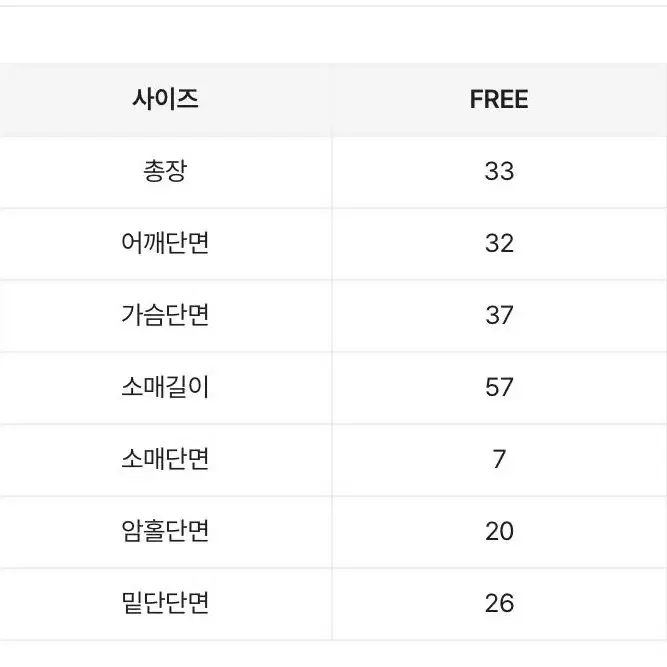Click the 밑단단면 value 26

499,603
